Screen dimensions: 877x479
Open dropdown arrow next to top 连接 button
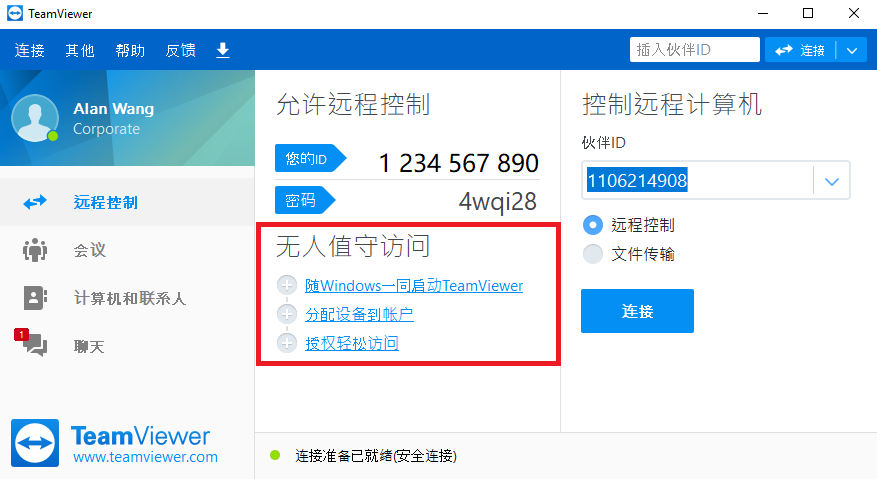[851, 50]
